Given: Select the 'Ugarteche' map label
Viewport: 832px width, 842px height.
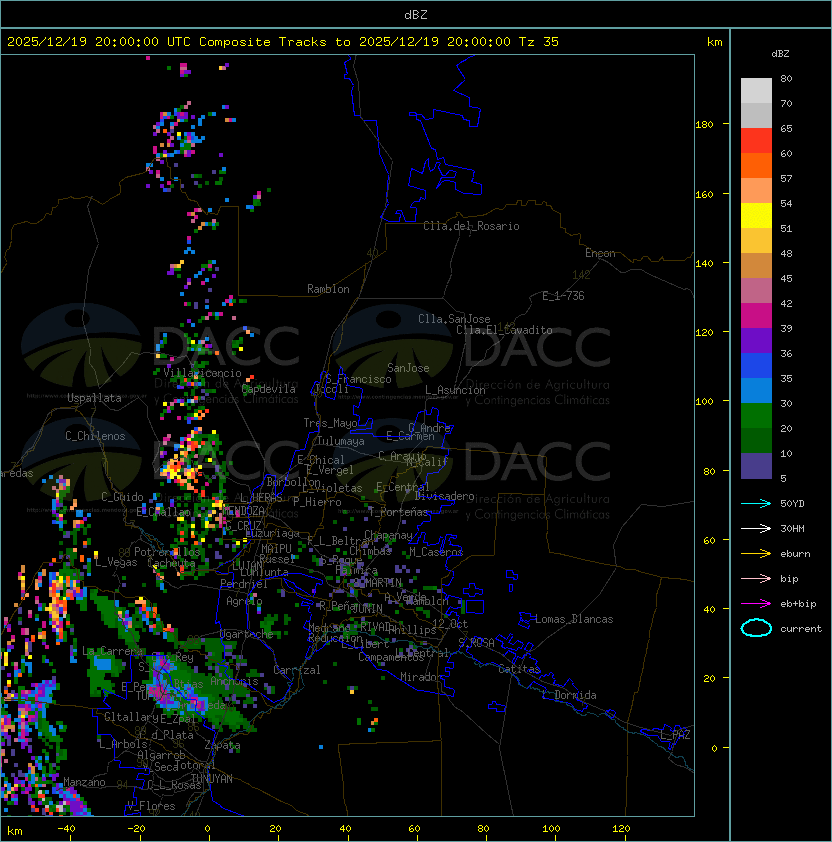Looking at the screenshot, I should [x=246, y=634].
